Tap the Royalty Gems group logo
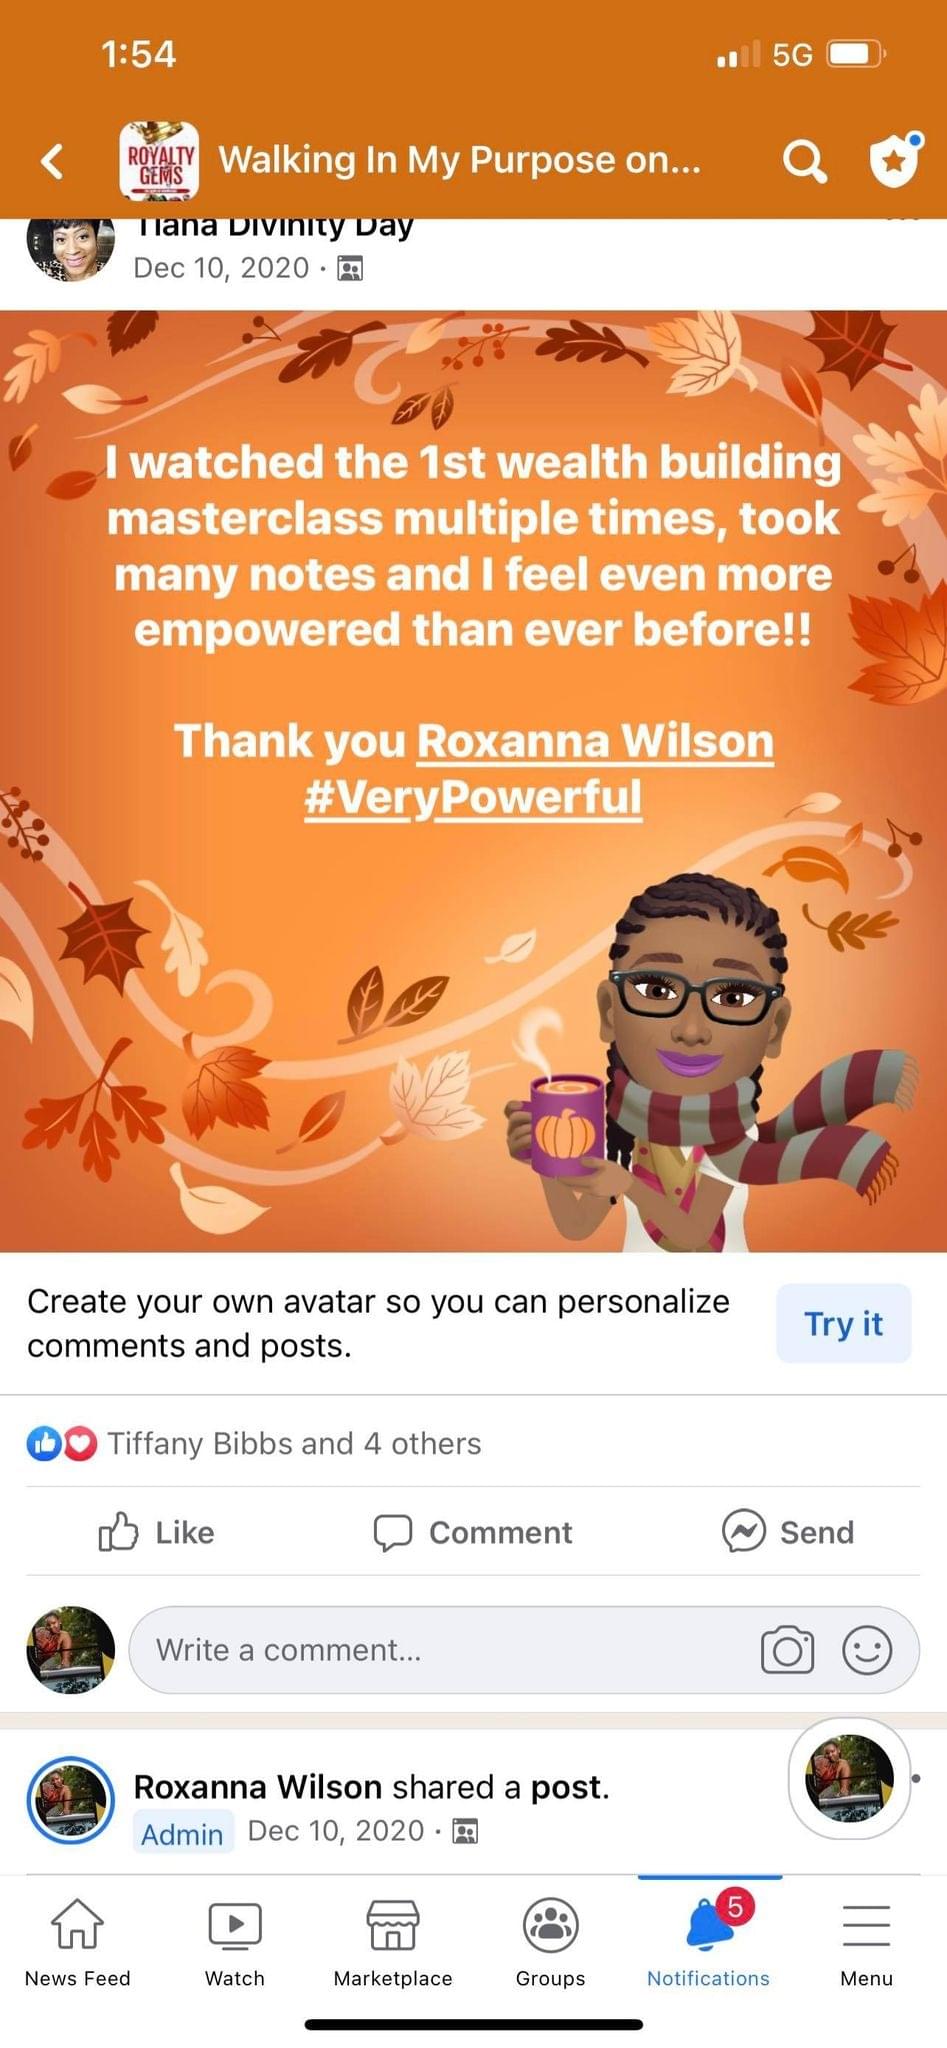The height and width of the screenshot is (2048, 947). (159, 161)
